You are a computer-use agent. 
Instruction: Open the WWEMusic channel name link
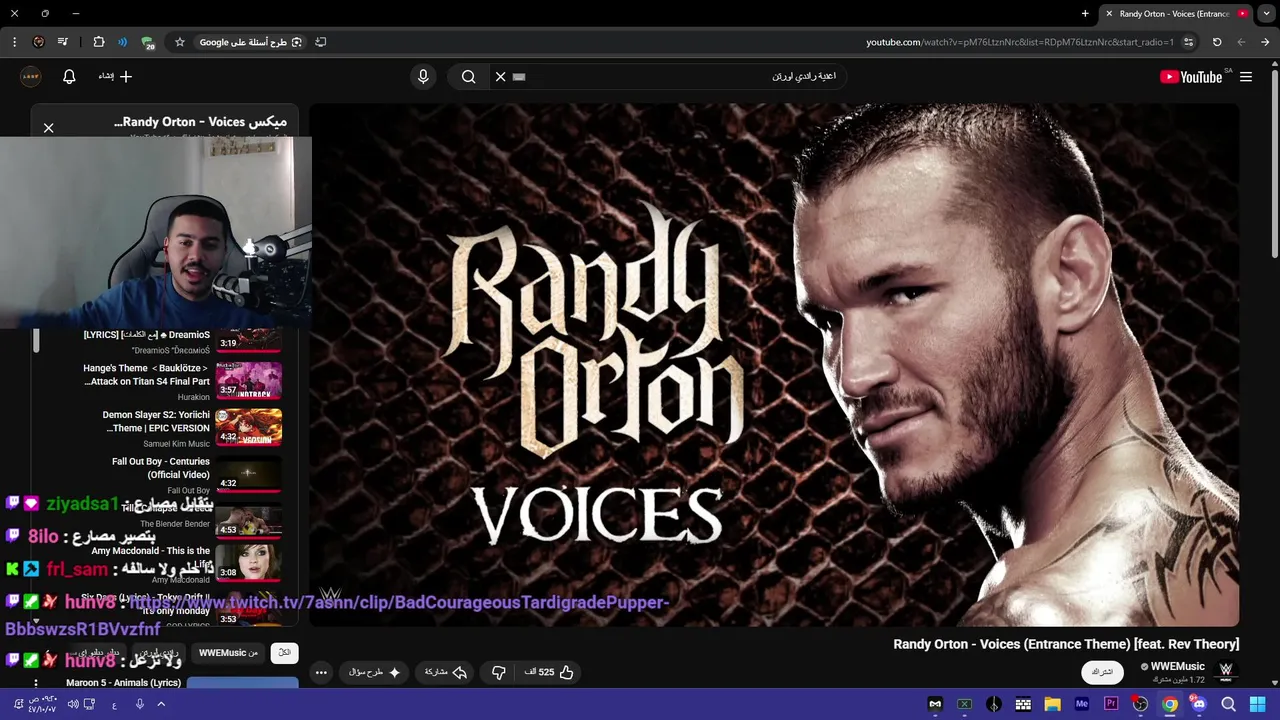coord(1178,666)
